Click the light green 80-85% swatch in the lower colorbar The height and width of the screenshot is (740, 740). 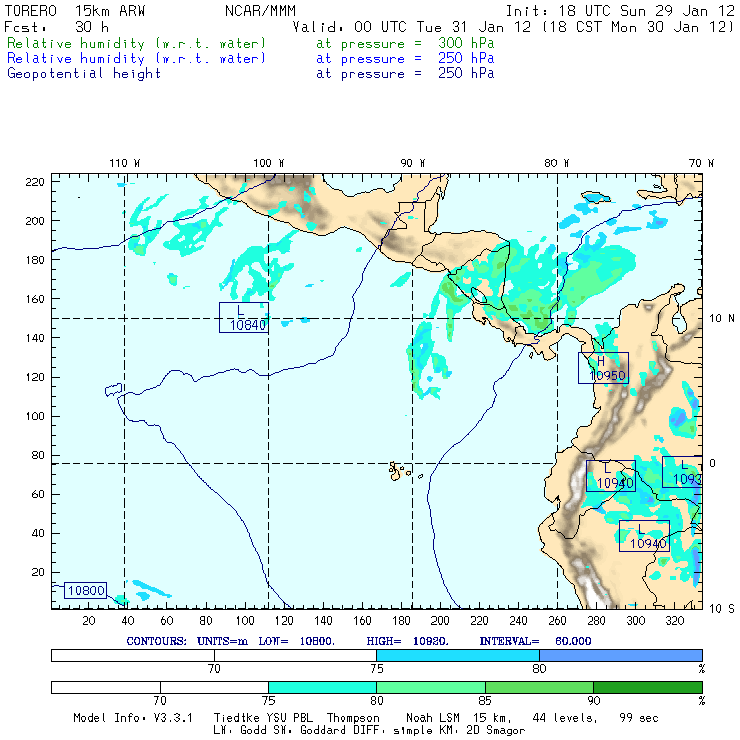pyautogui.click(x=431, y=687)
